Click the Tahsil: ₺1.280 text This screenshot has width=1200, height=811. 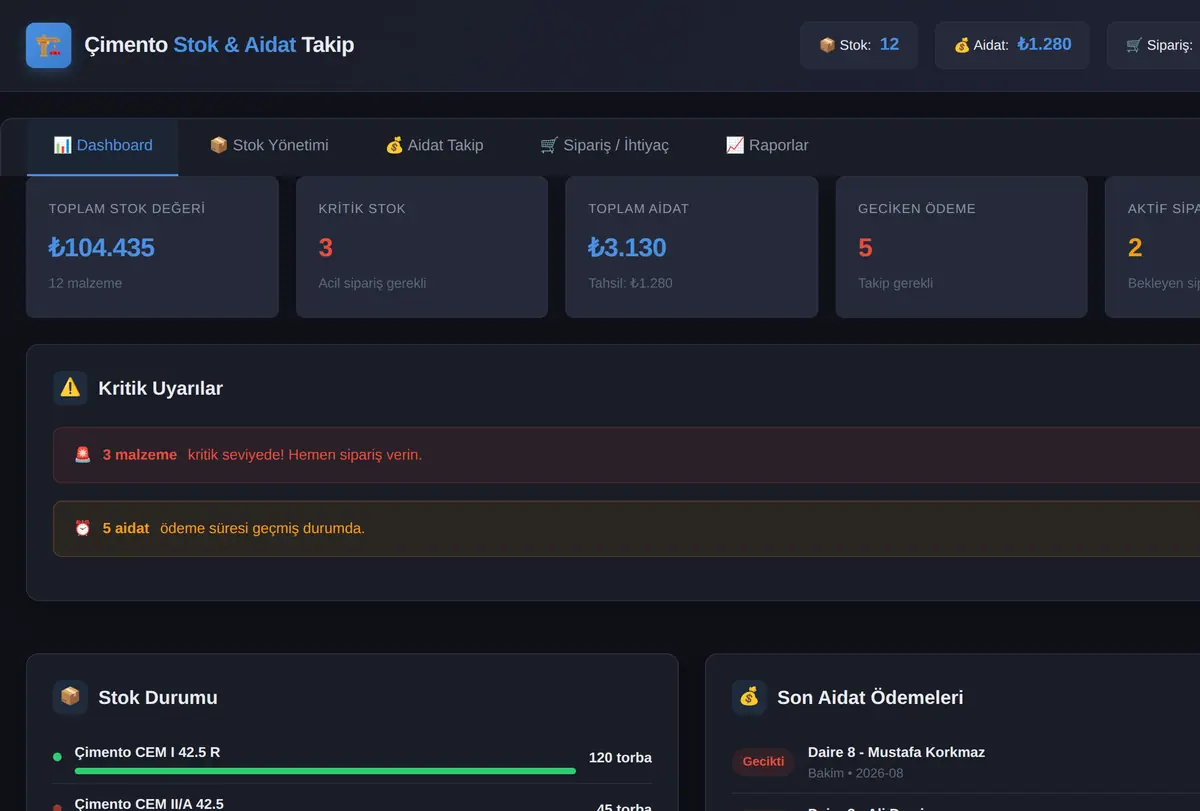pos(630,283)
